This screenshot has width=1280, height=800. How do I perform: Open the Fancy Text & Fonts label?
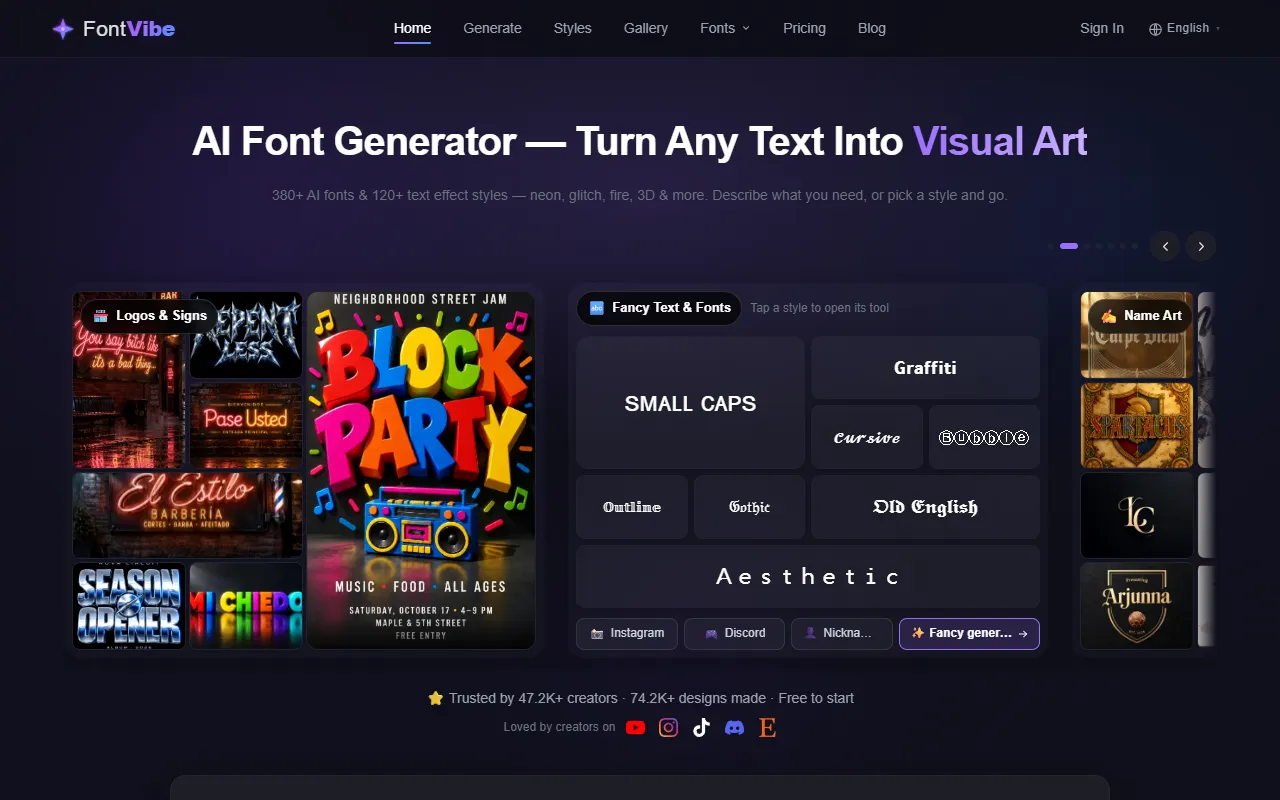coord(660,308)
